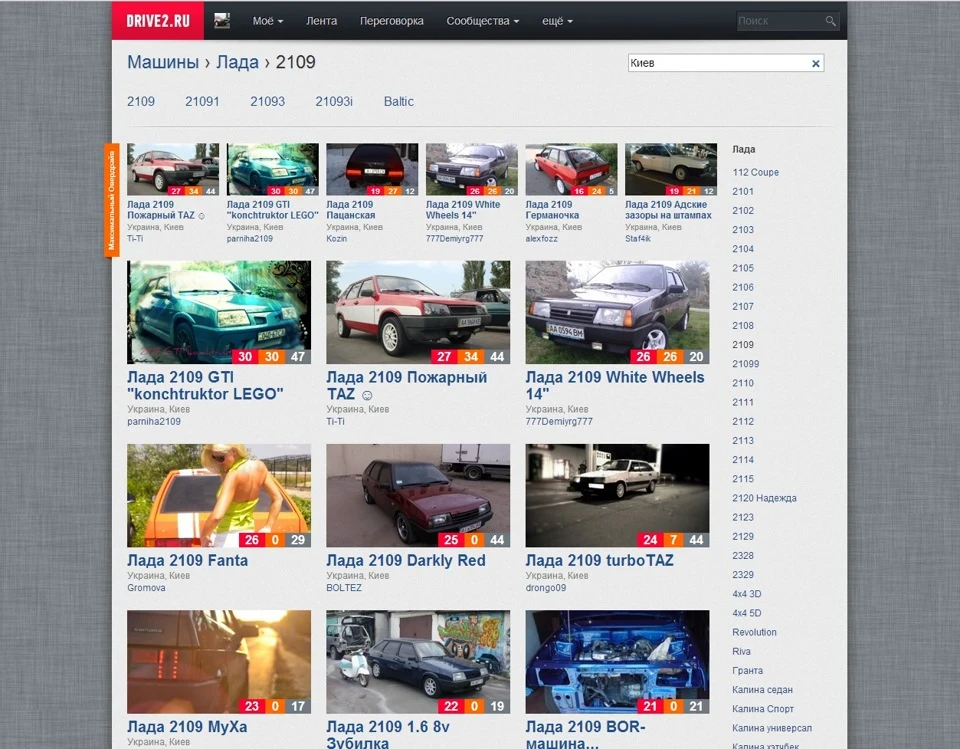This screenshot has width=960, height=749.
Task: Open Лада 2109 BOR-машина engine bay photo
Action: tap(617, 661)
